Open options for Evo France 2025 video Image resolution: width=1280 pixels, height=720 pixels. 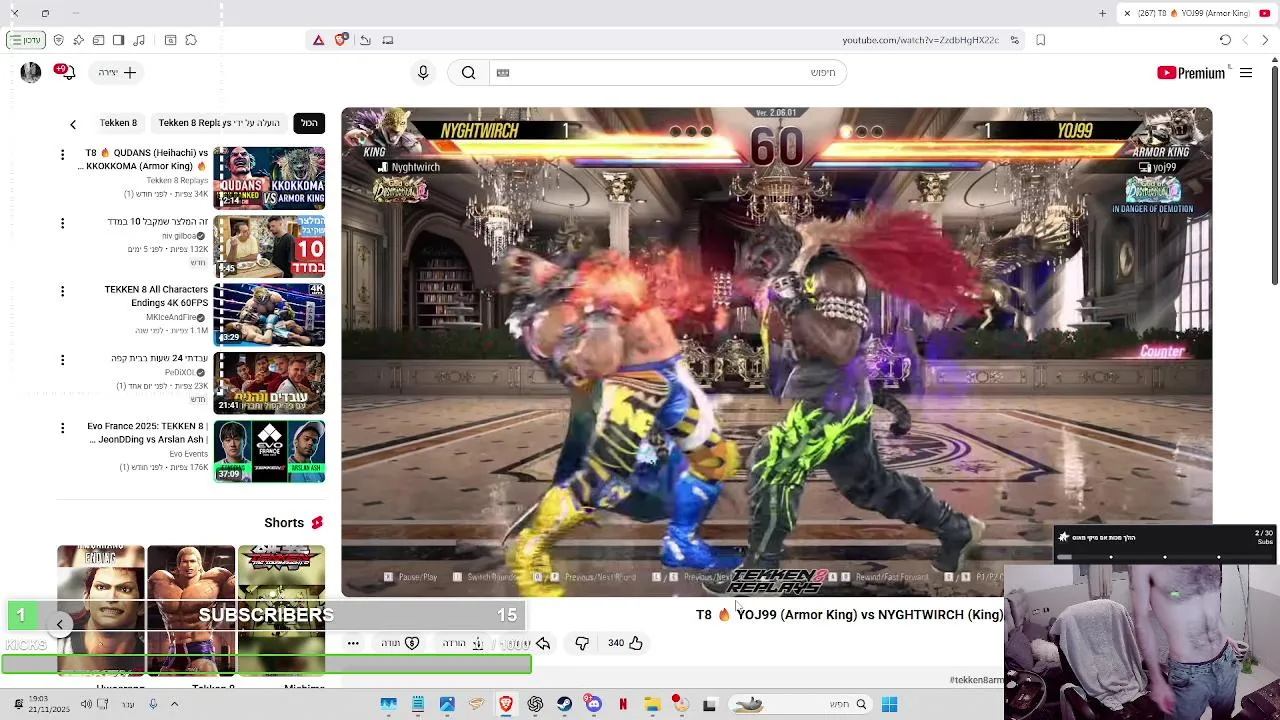[62, 427]
